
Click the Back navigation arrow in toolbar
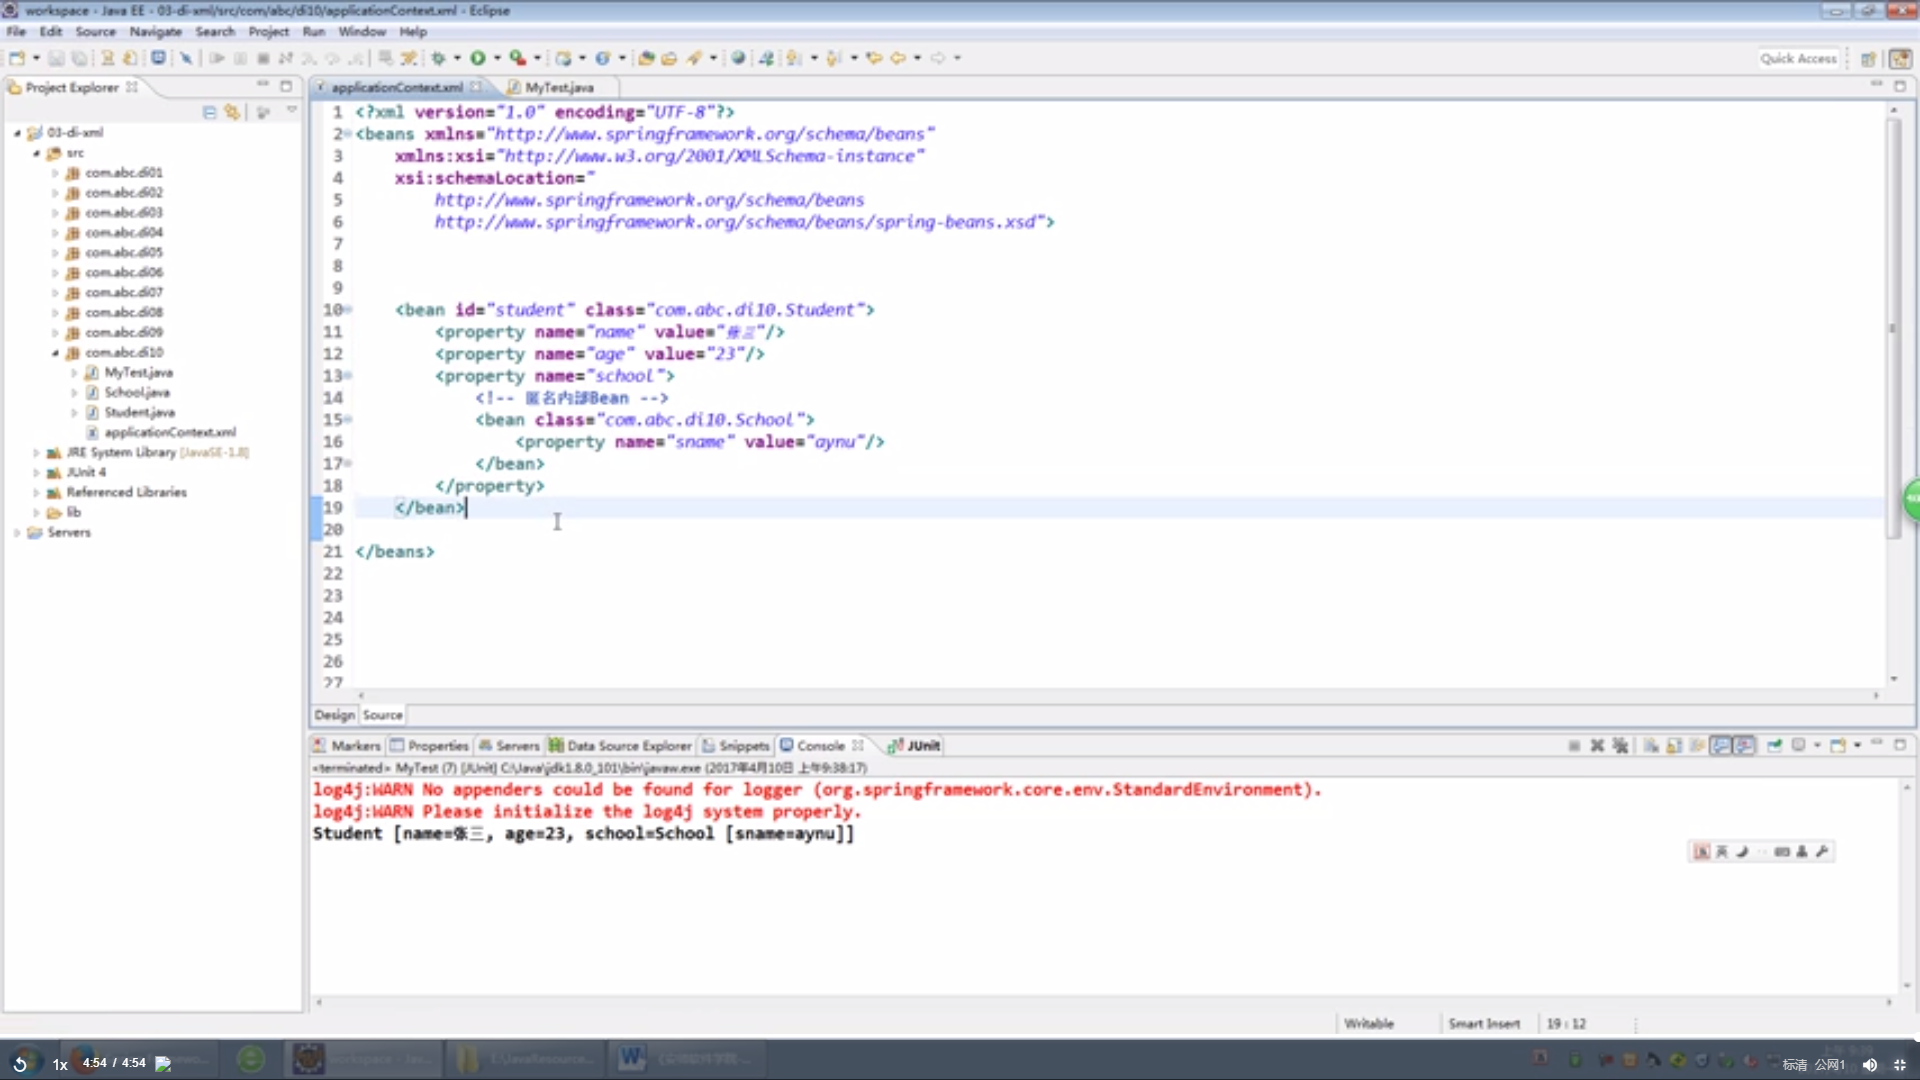(x=898, y=58)
